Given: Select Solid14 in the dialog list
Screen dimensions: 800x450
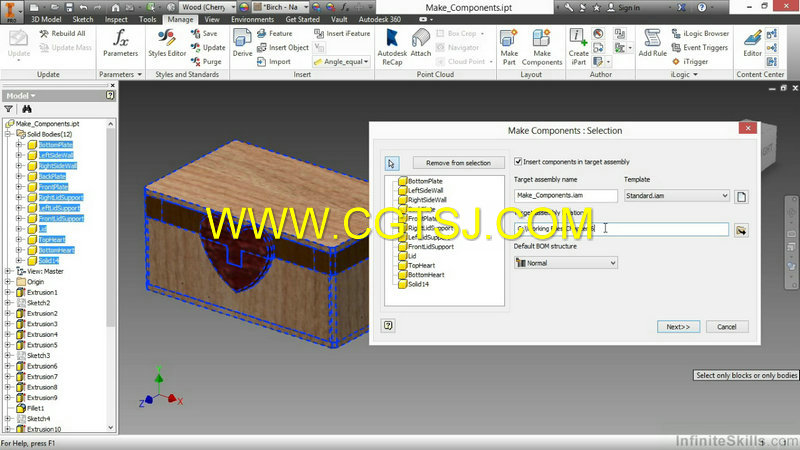Looking at the screenshot, I should click(x=418, y=284).
